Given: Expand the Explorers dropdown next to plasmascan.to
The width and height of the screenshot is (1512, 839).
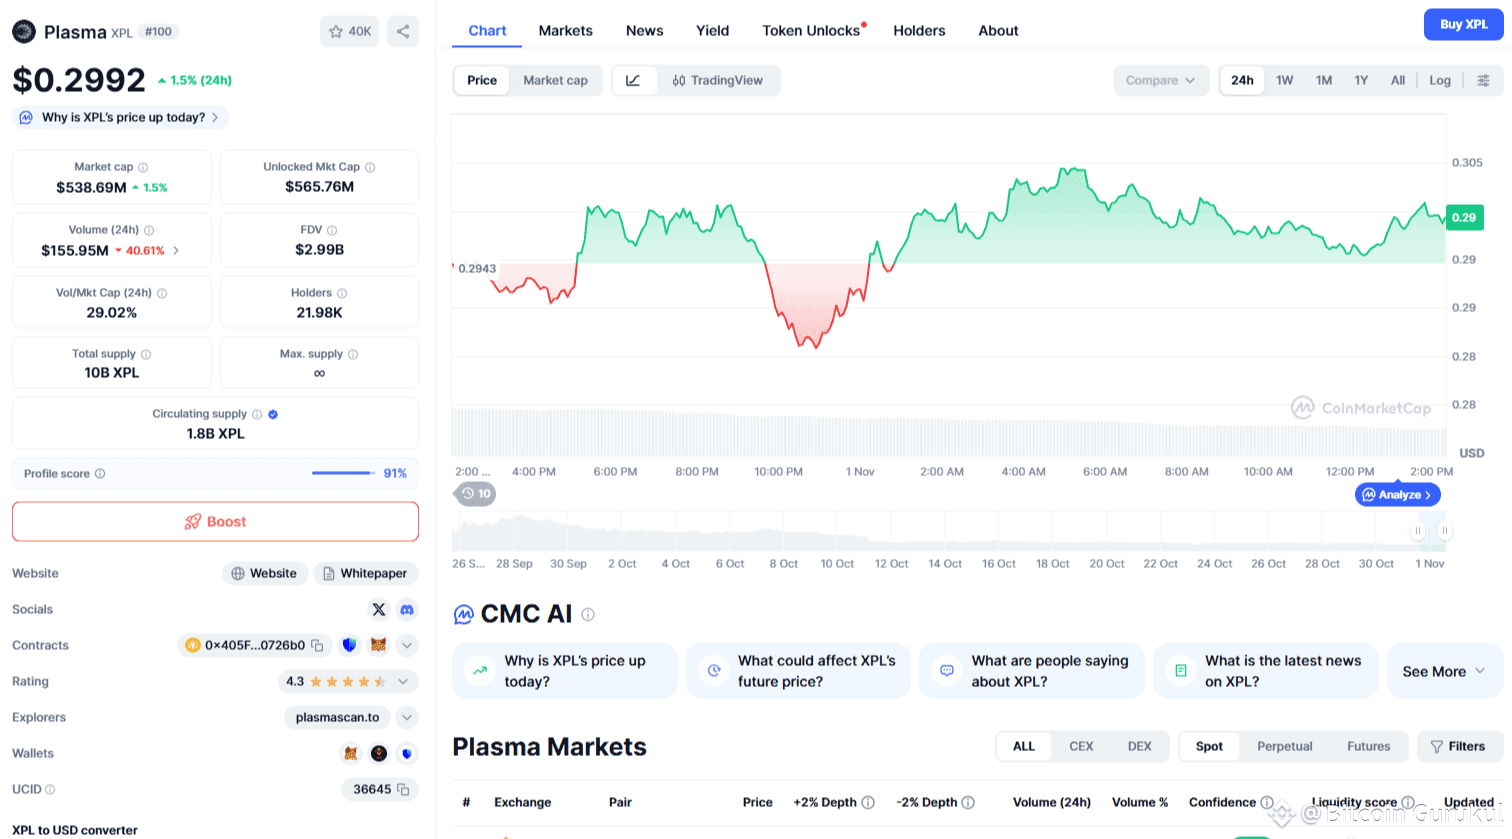Looking at the screenshot, I should pyautogui.click(x=407, y=717).
